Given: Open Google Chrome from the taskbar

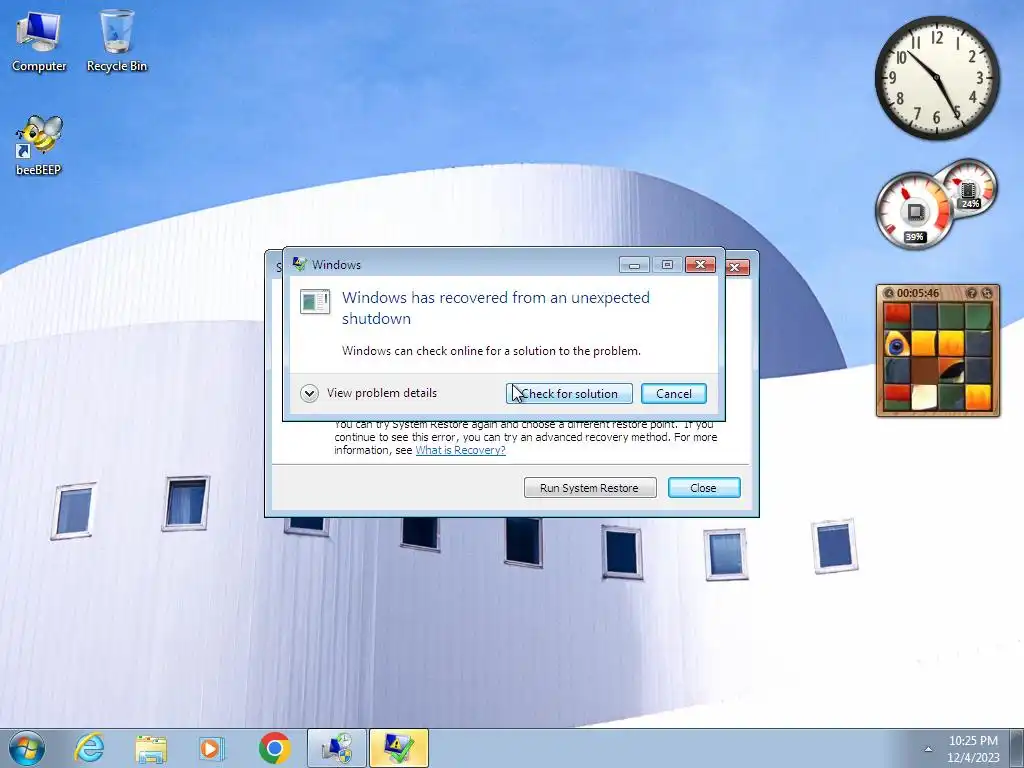Looking at the screenshot, I should [274, 748].
